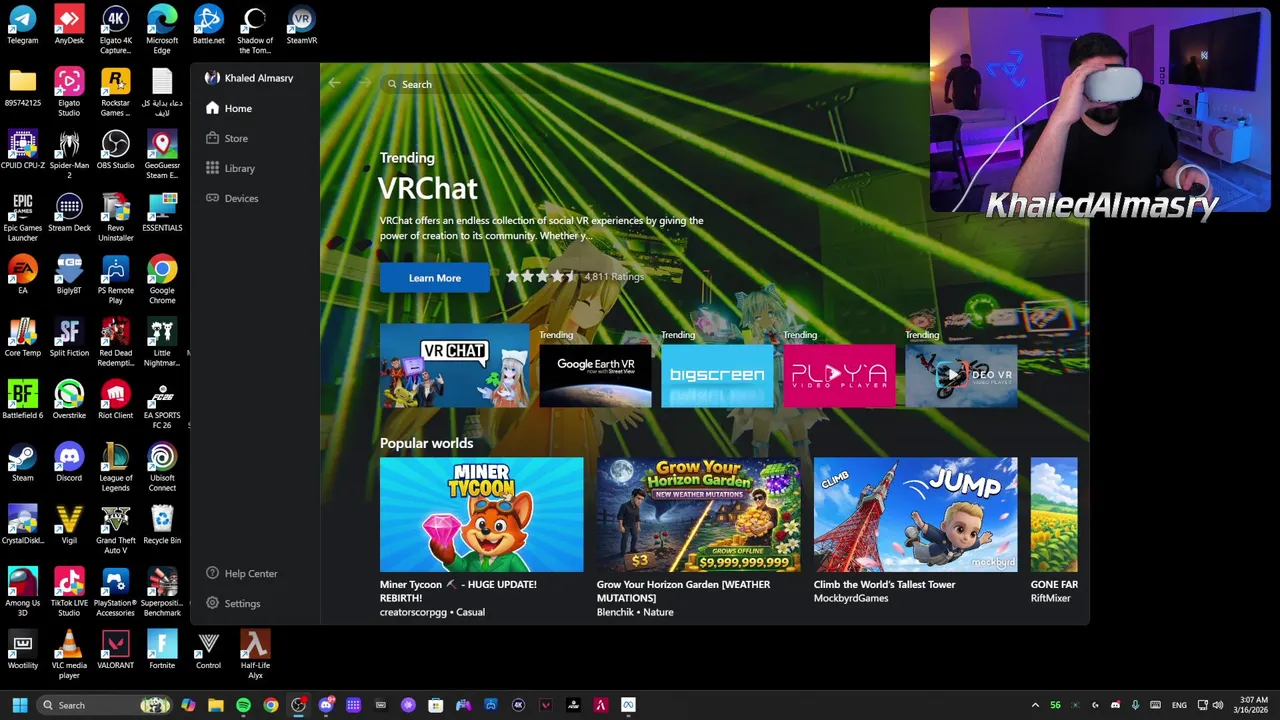Open Settings in the Meta sidebar
The image size is (1280, 720).
coord(233,603)
